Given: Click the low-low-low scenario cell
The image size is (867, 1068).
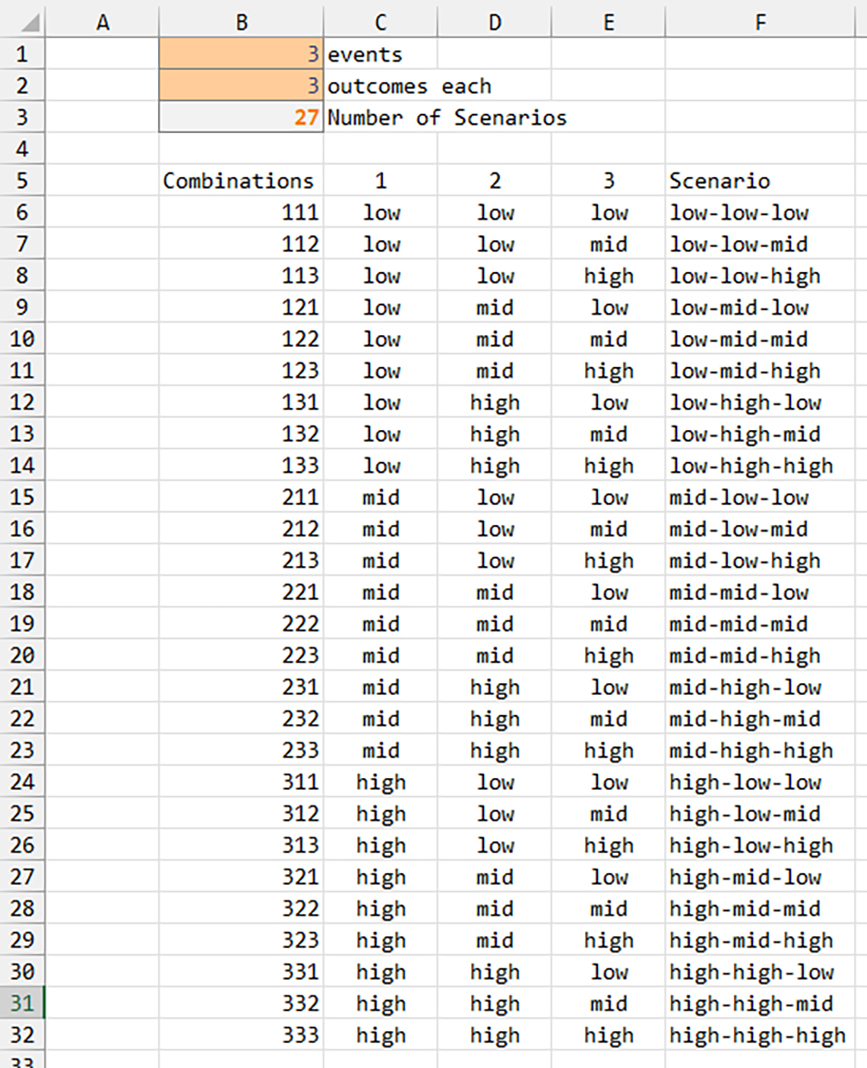Looking at the screenshot, I should pyautogui.click(x=760, y=212).
